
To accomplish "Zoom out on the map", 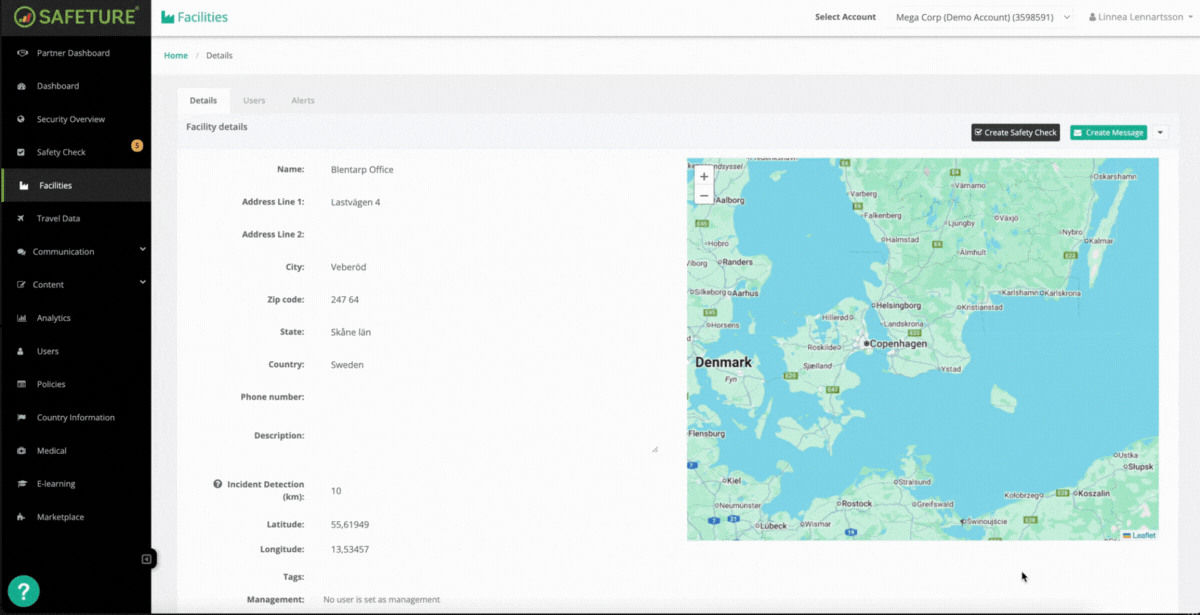I will pos(704,195).
